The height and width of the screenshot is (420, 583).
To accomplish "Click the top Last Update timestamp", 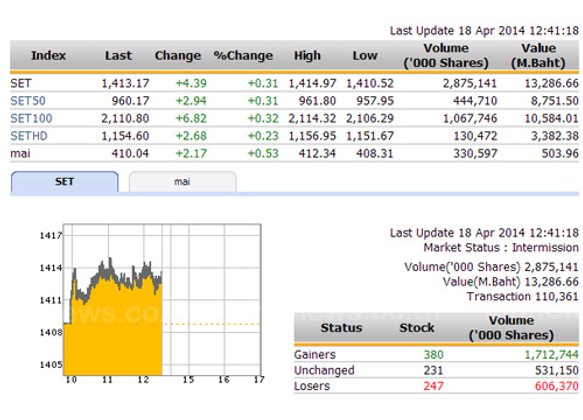I will coord(484,30).
